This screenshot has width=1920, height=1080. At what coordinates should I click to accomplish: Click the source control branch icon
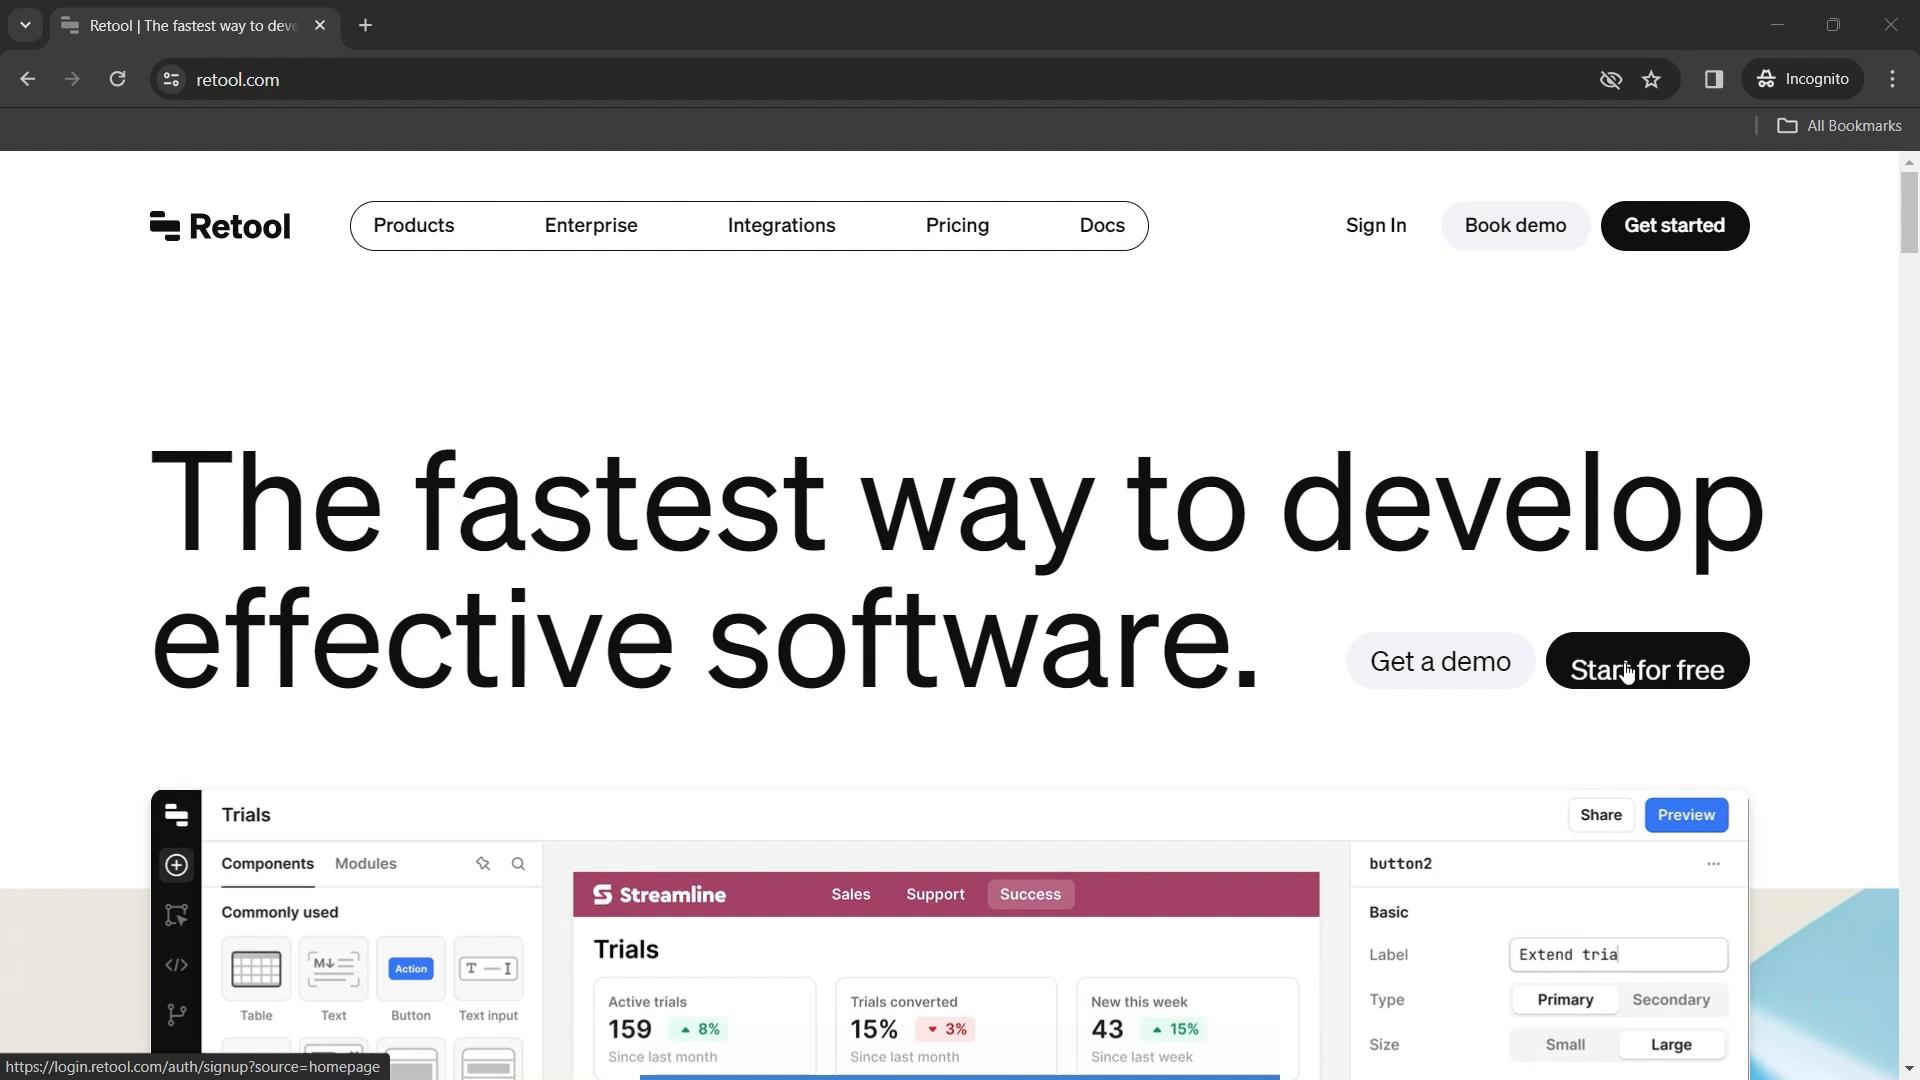176,1015
